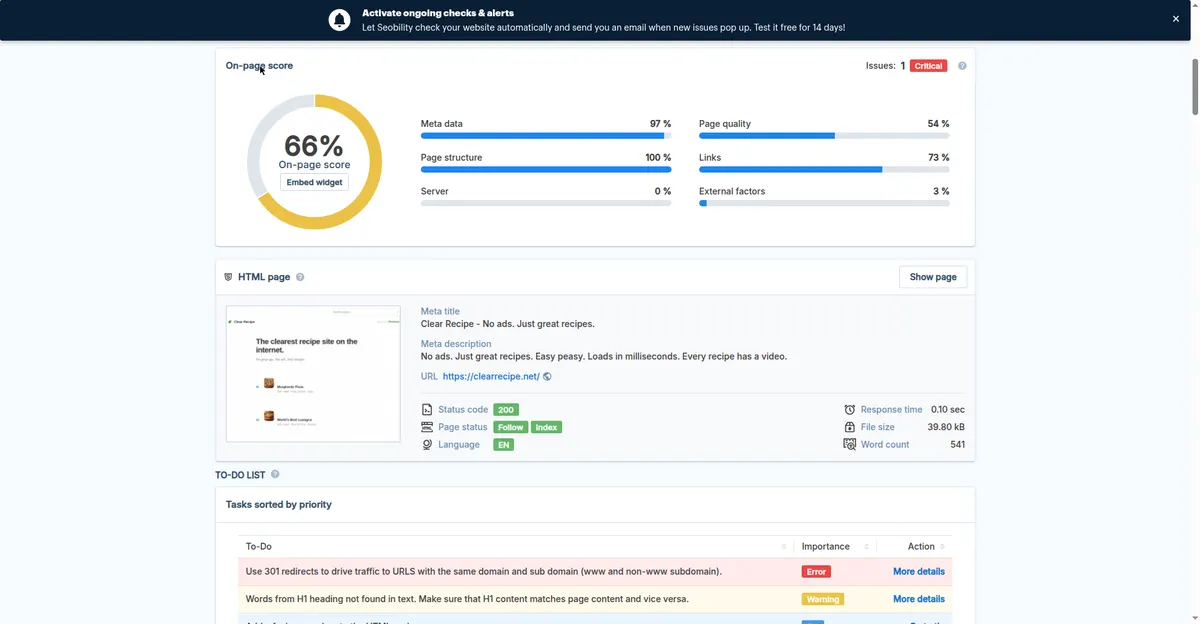Click the EN language badge
This screenshot has width=1200, height=624.
[x=504, y=445]
